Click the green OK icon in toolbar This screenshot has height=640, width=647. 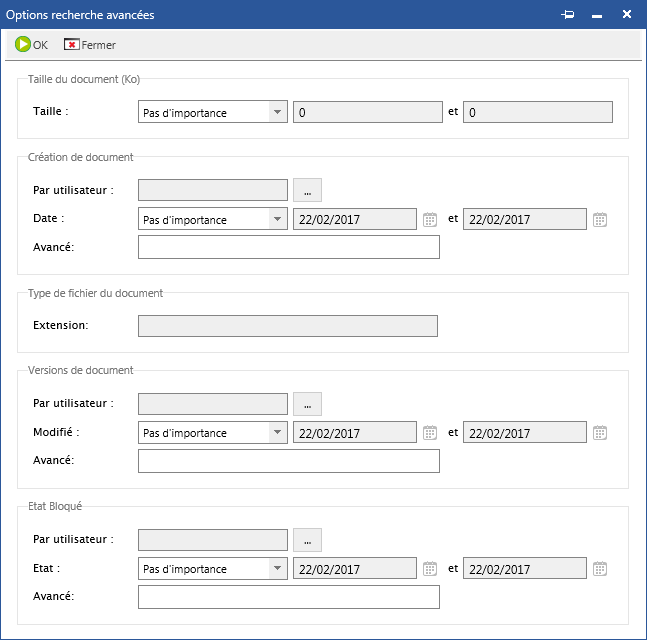(x=23, y=44)
